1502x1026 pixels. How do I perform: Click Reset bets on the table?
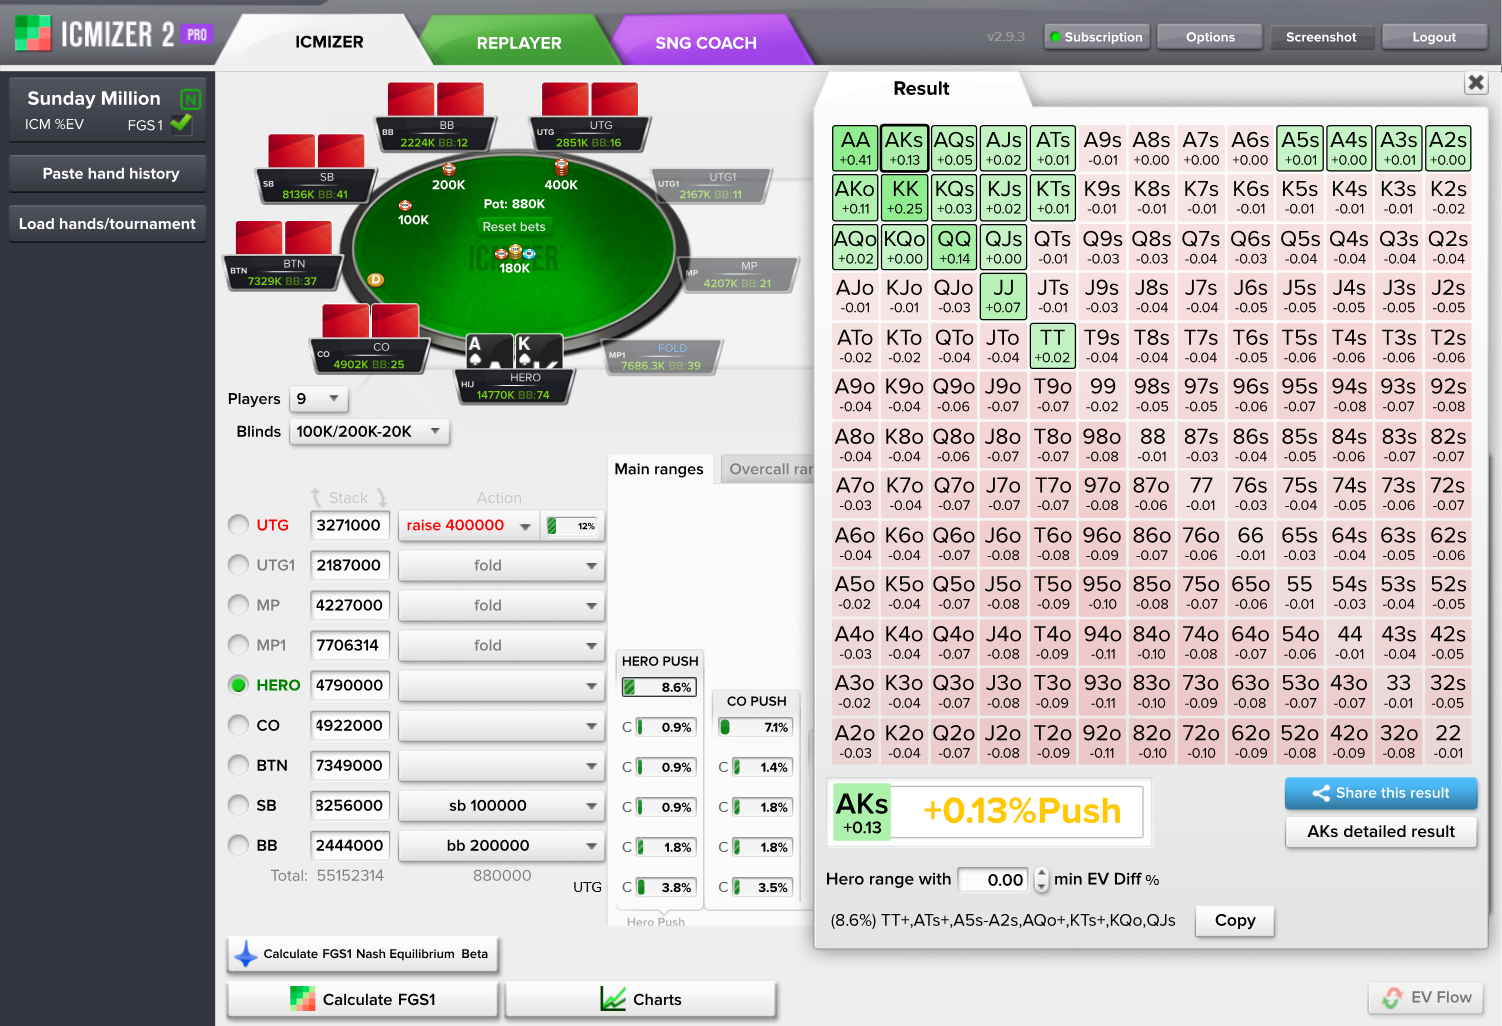(x=514, y=227)
